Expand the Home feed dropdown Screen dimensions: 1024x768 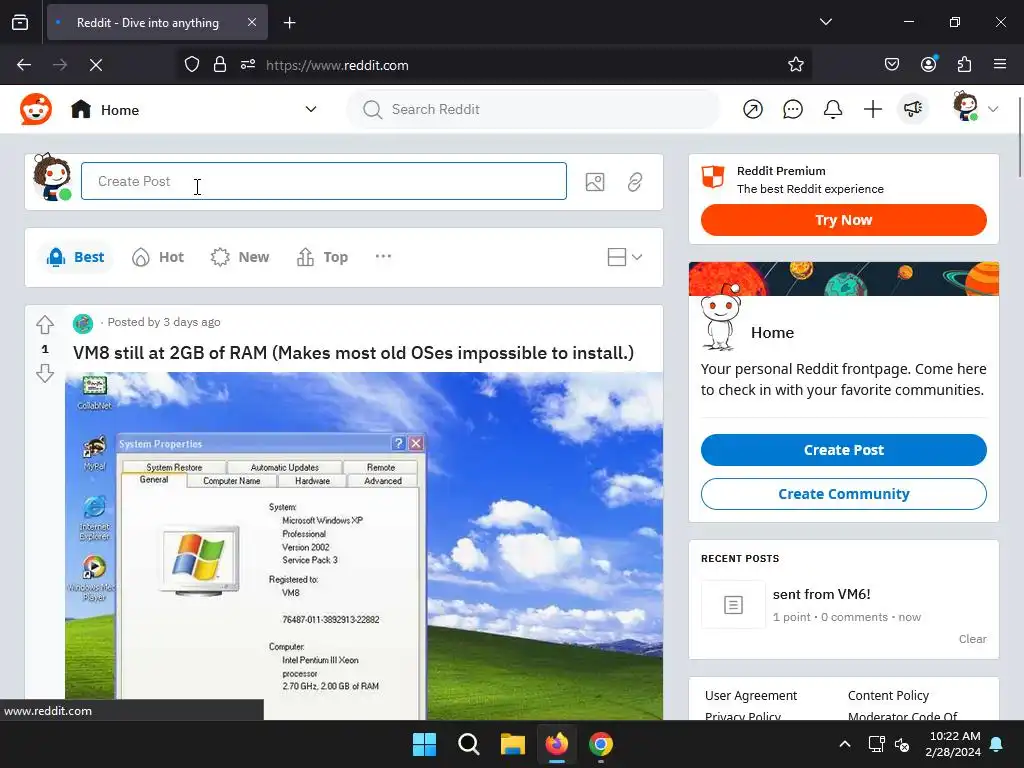(311, 110)
